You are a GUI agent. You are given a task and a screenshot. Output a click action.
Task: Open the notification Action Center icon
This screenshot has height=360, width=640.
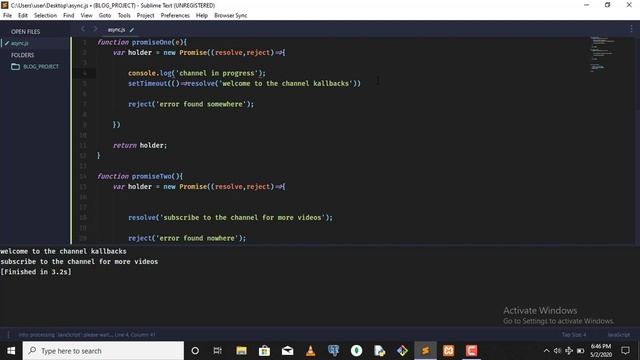pos(625,351)
